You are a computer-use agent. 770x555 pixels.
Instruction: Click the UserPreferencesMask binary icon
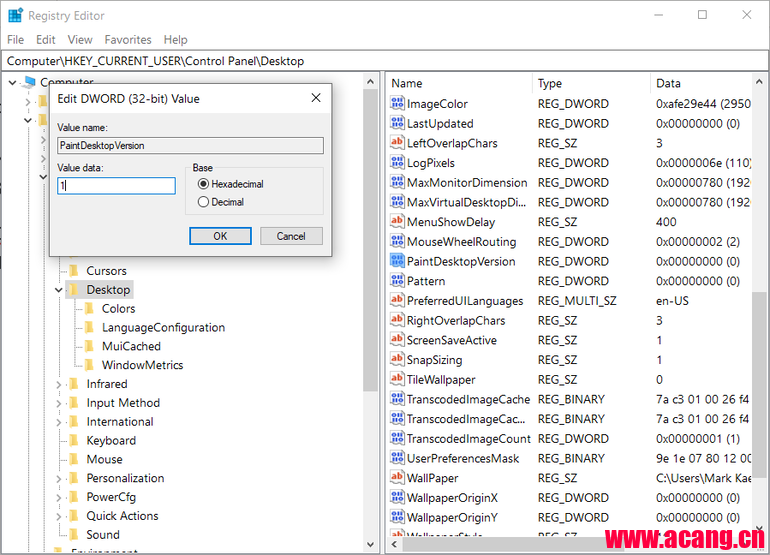pos(397,458)
